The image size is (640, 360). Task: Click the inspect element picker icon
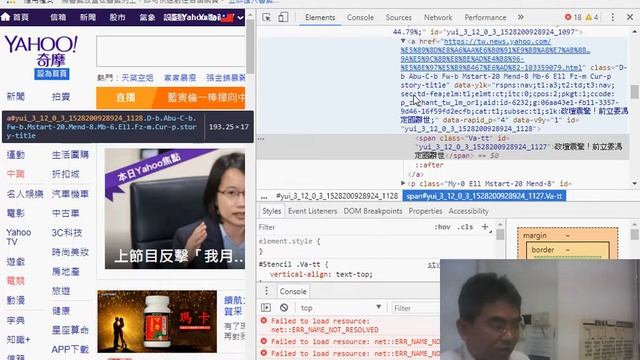pos(267,18)
